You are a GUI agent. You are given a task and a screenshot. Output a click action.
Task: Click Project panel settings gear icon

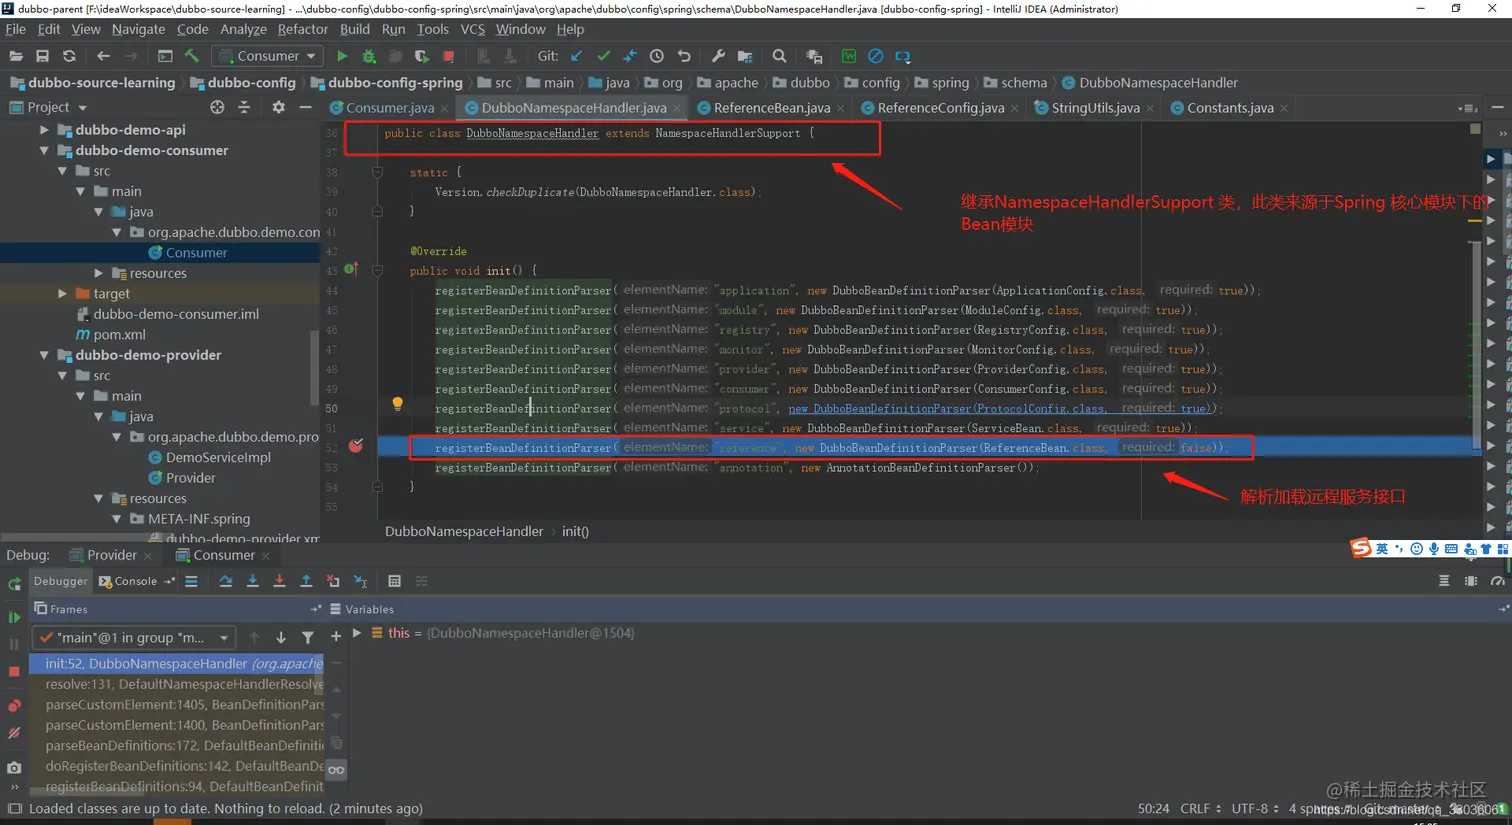278,107
